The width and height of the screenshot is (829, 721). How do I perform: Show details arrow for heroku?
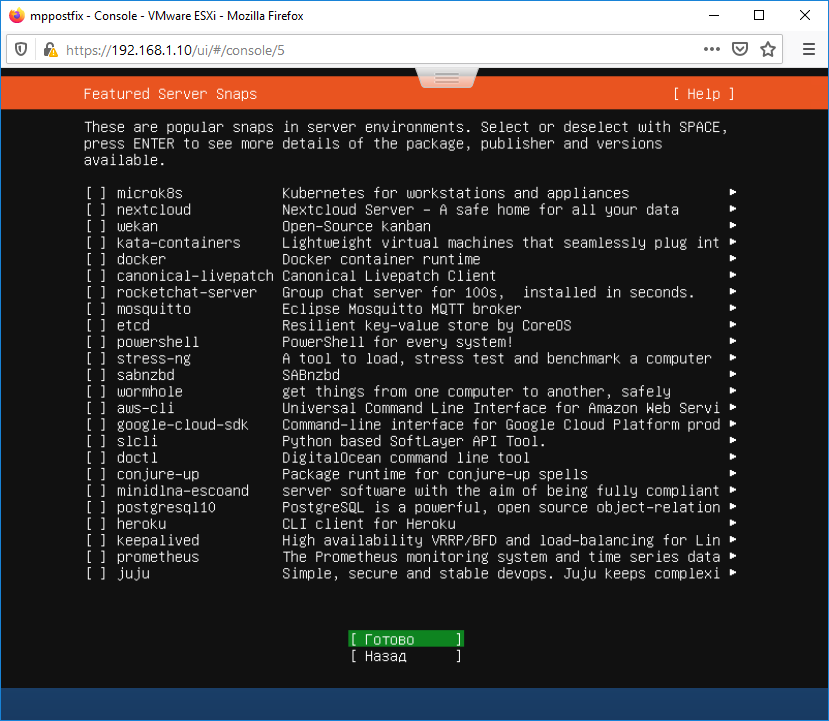click(733, 523)
